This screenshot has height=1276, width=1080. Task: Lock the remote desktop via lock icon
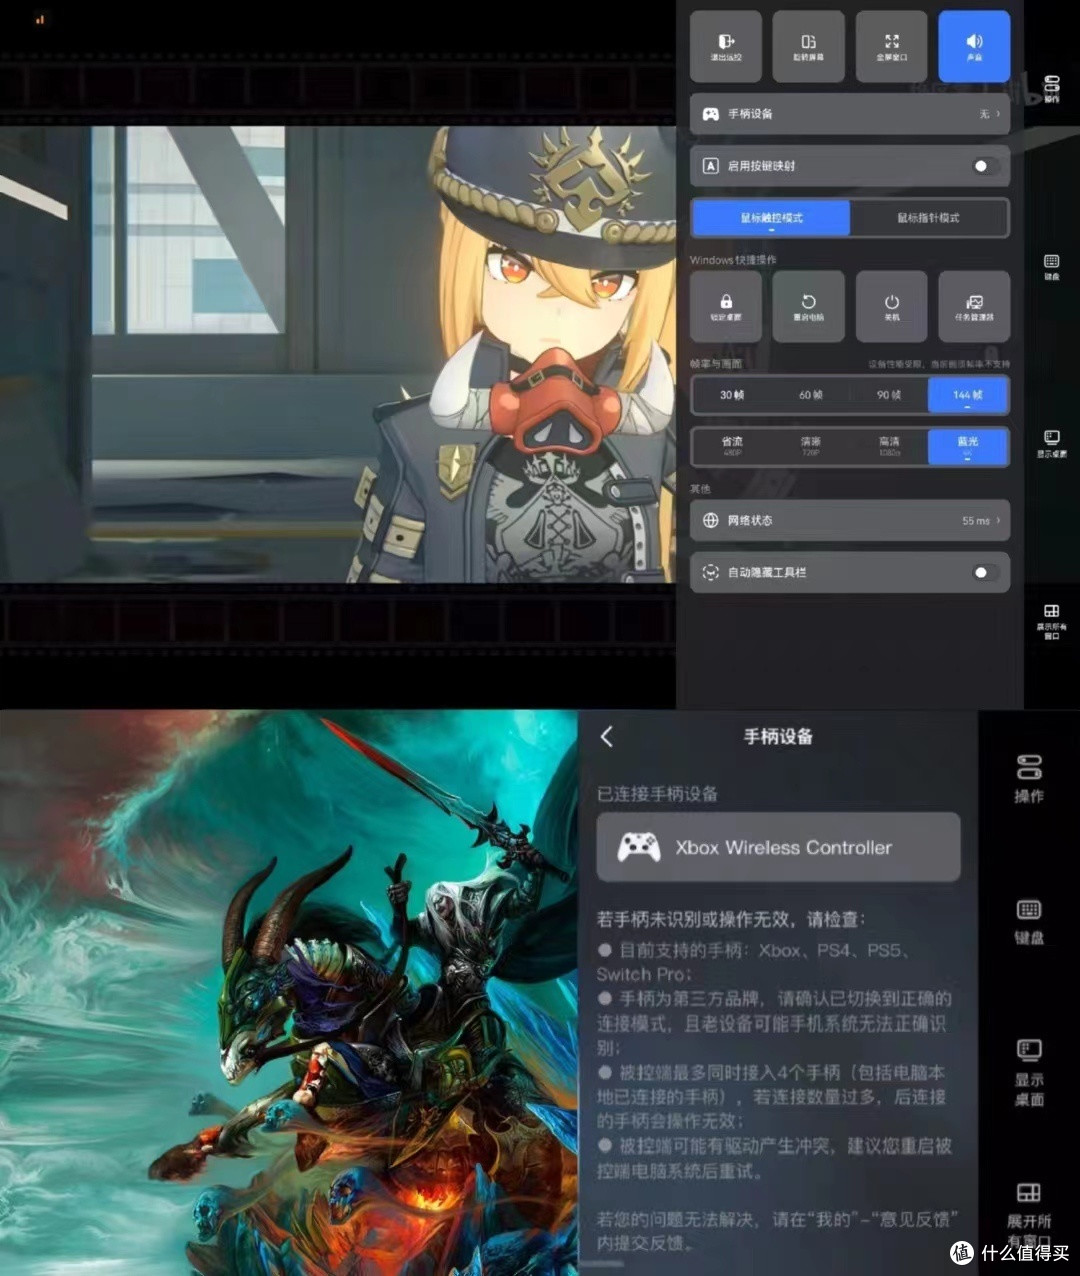tap(726, 306)
